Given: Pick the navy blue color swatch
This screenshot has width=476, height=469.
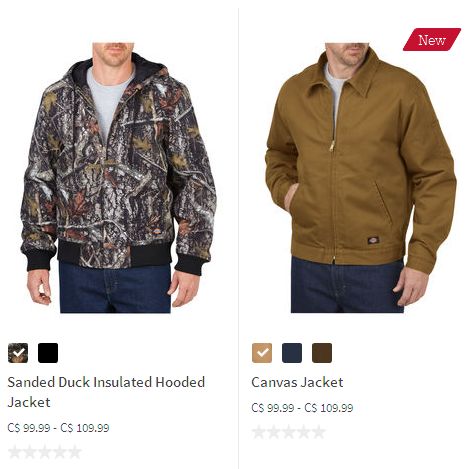Looking at the screenshot, I should pos(292,353).
